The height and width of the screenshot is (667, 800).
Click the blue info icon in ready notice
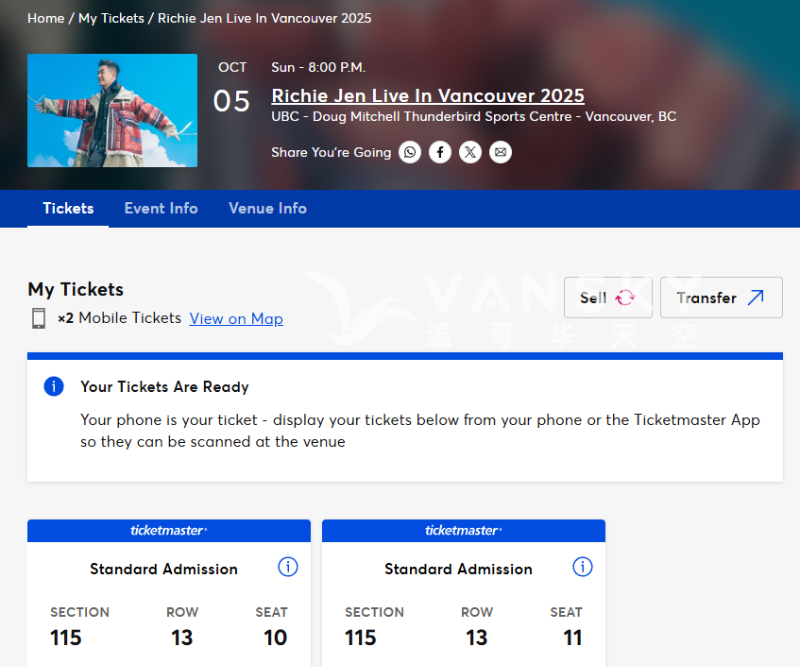click(x=54, y=386)
